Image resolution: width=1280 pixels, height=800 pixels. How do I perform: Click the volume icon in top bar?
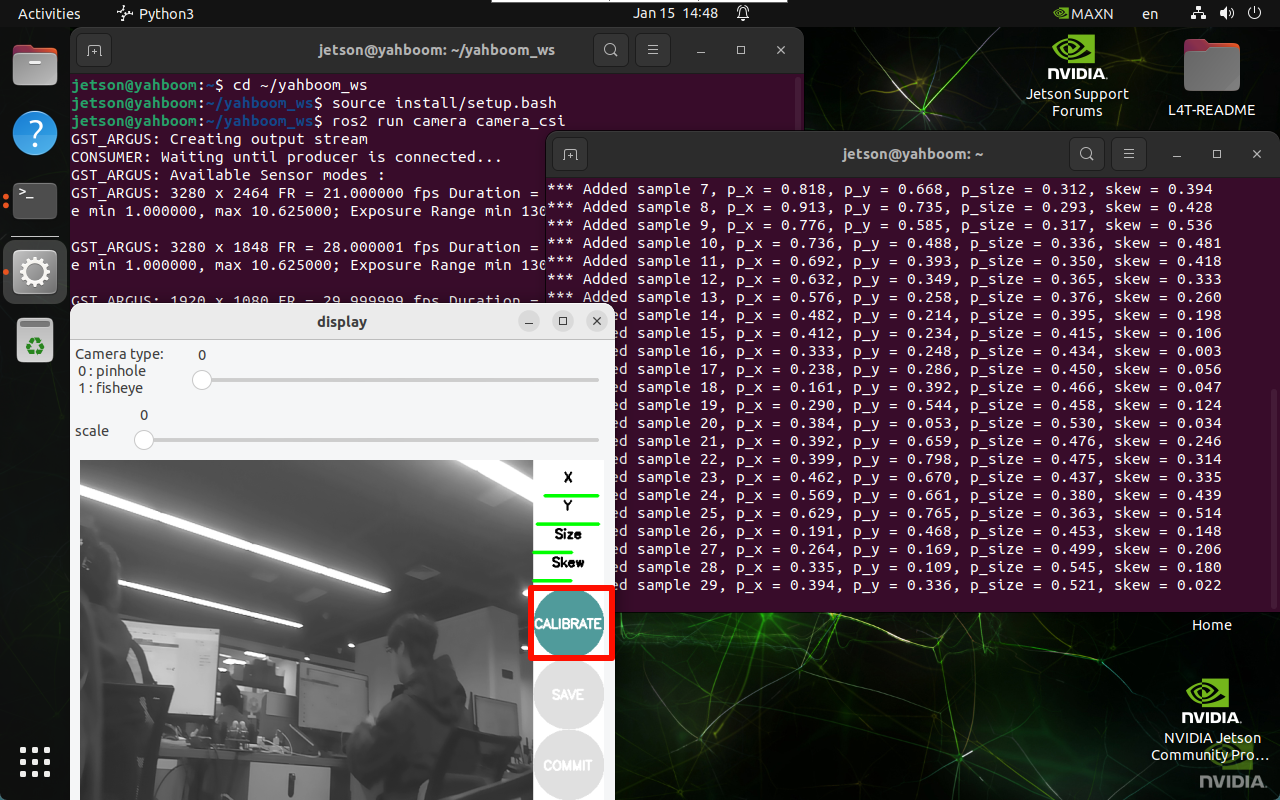(1227, 14)
